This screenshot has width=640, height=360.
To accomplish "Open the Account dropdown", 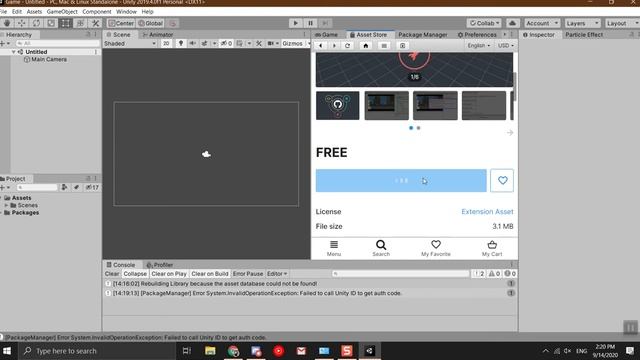I will 542,23.
